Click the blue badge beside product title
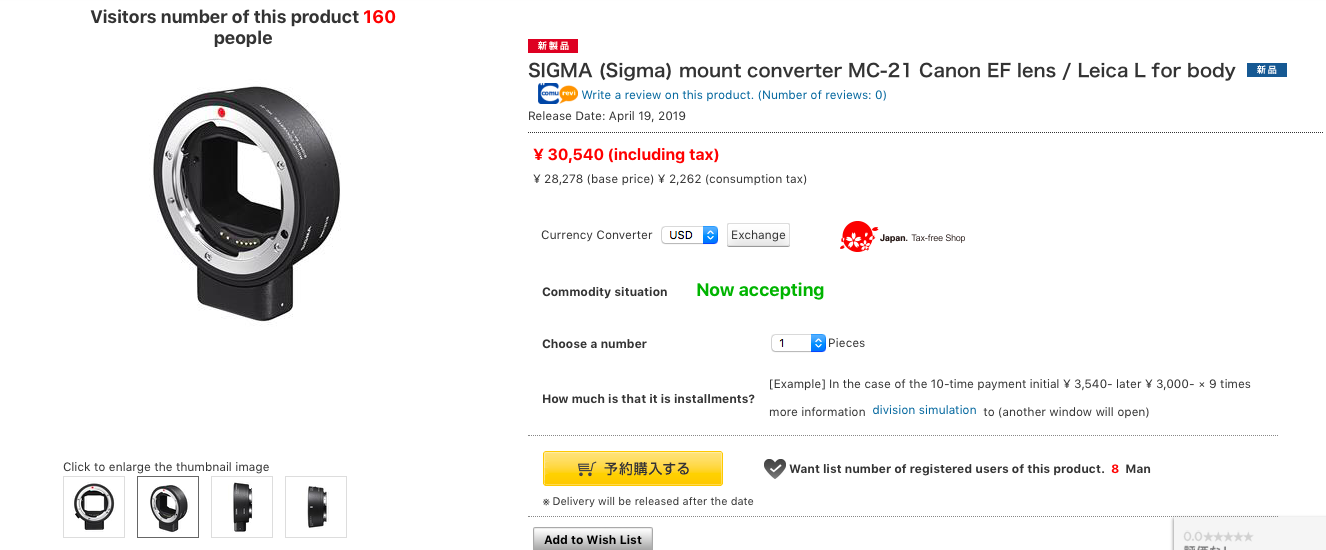 coord(1266,70)
